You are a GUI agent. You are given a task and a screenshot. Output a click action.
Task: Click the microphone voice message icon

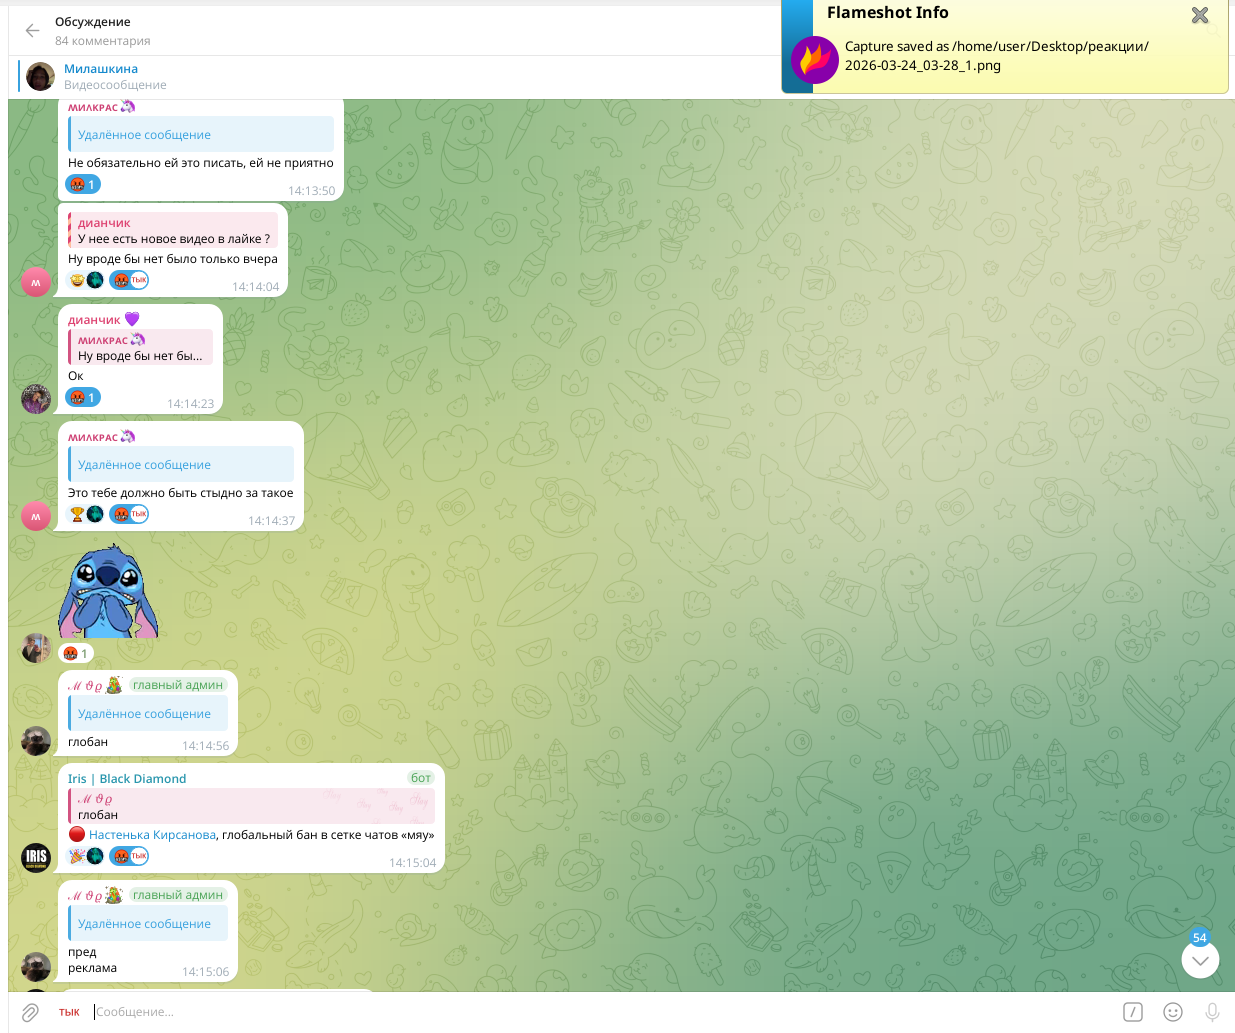[1212, 1012]
